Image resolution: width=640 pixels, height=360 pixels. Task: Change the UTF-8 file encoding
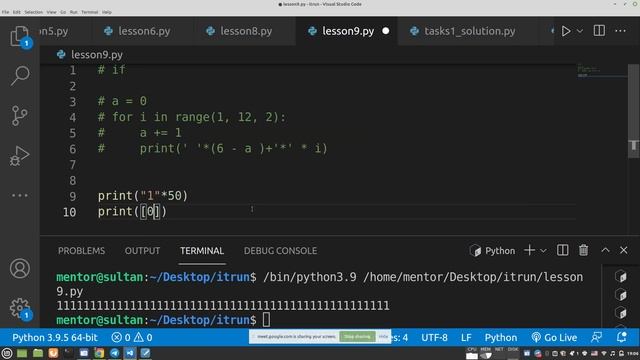pyautogui.click(x=434, y=338)
